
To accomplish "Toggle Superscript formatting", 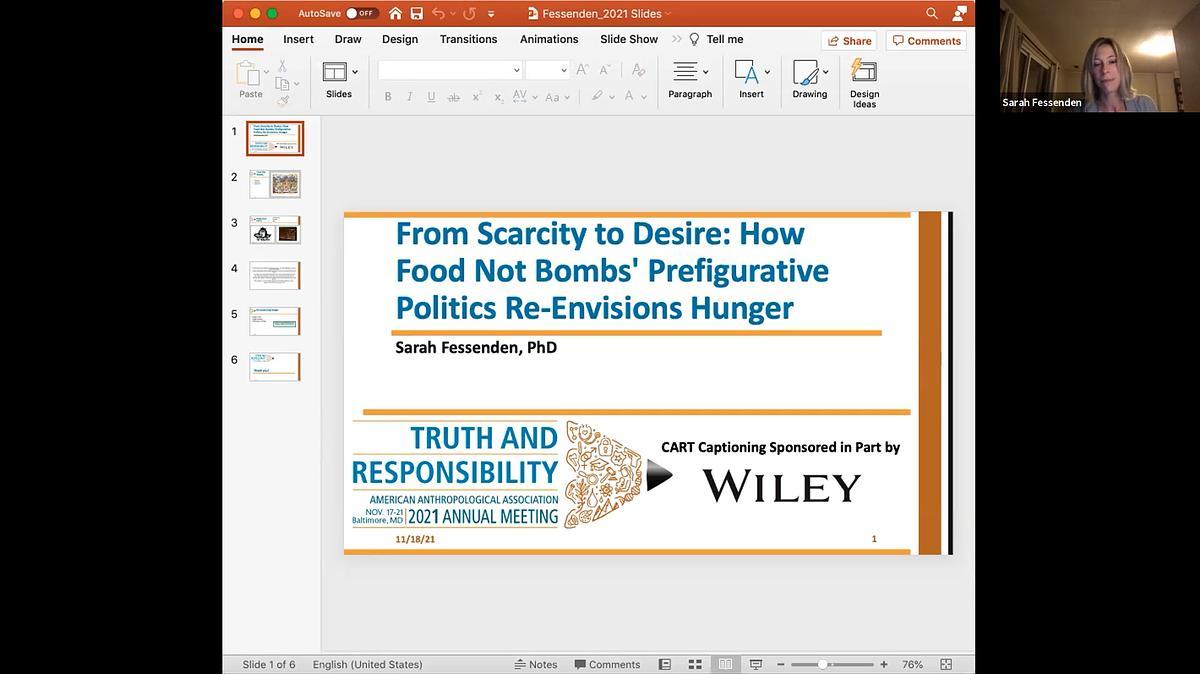I will (x=476, y=97).
